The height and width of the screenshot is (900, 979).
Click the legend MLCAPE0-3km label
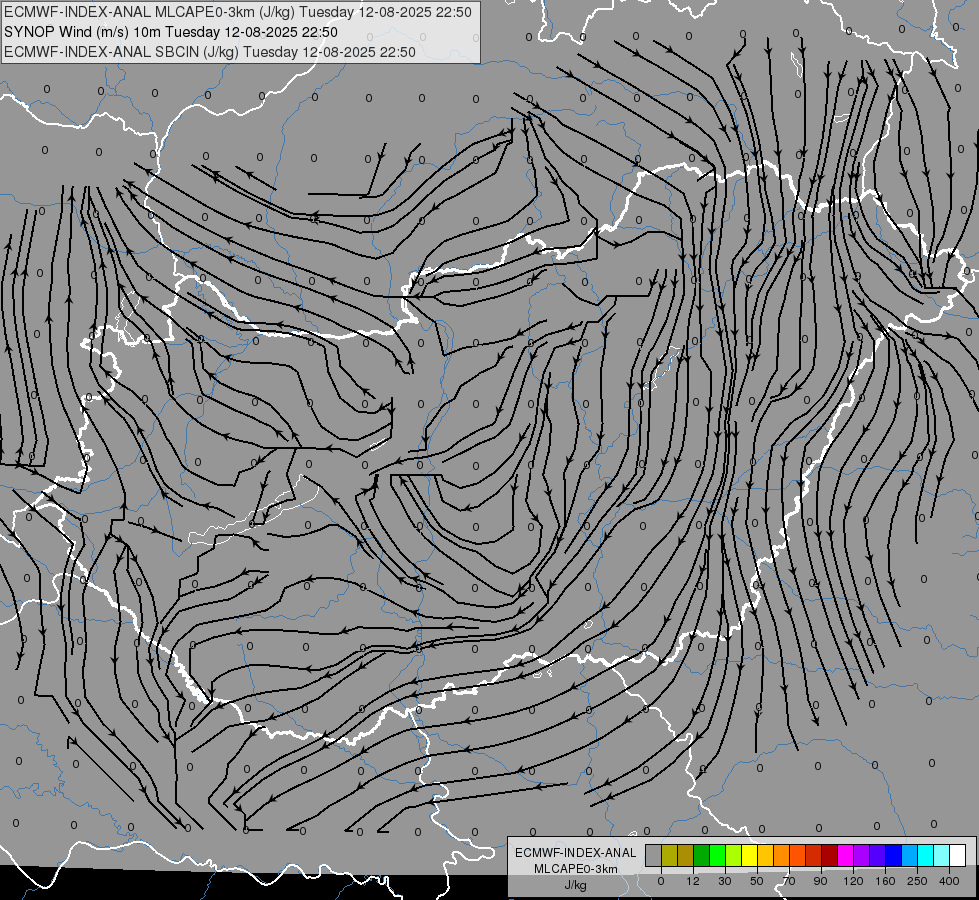tap(576, 869)
